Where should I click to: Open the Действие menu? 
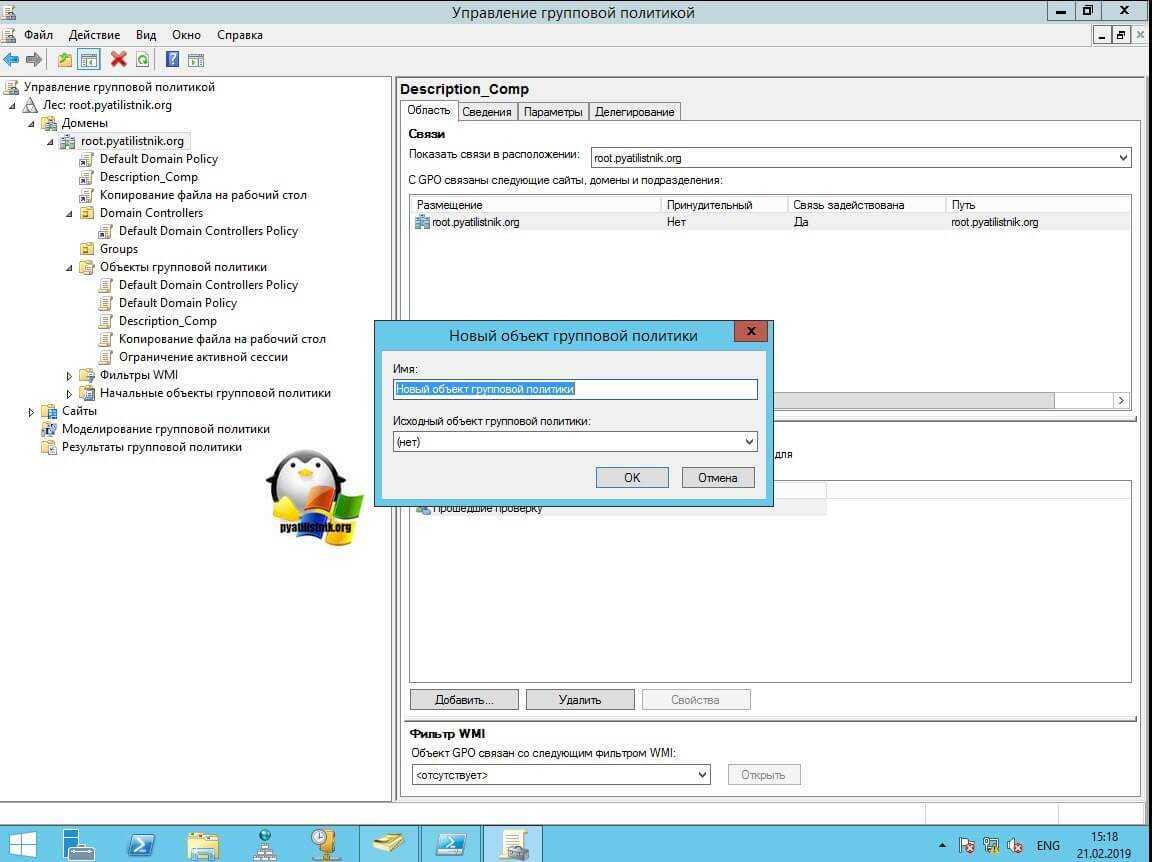click(x=95, y=35)
